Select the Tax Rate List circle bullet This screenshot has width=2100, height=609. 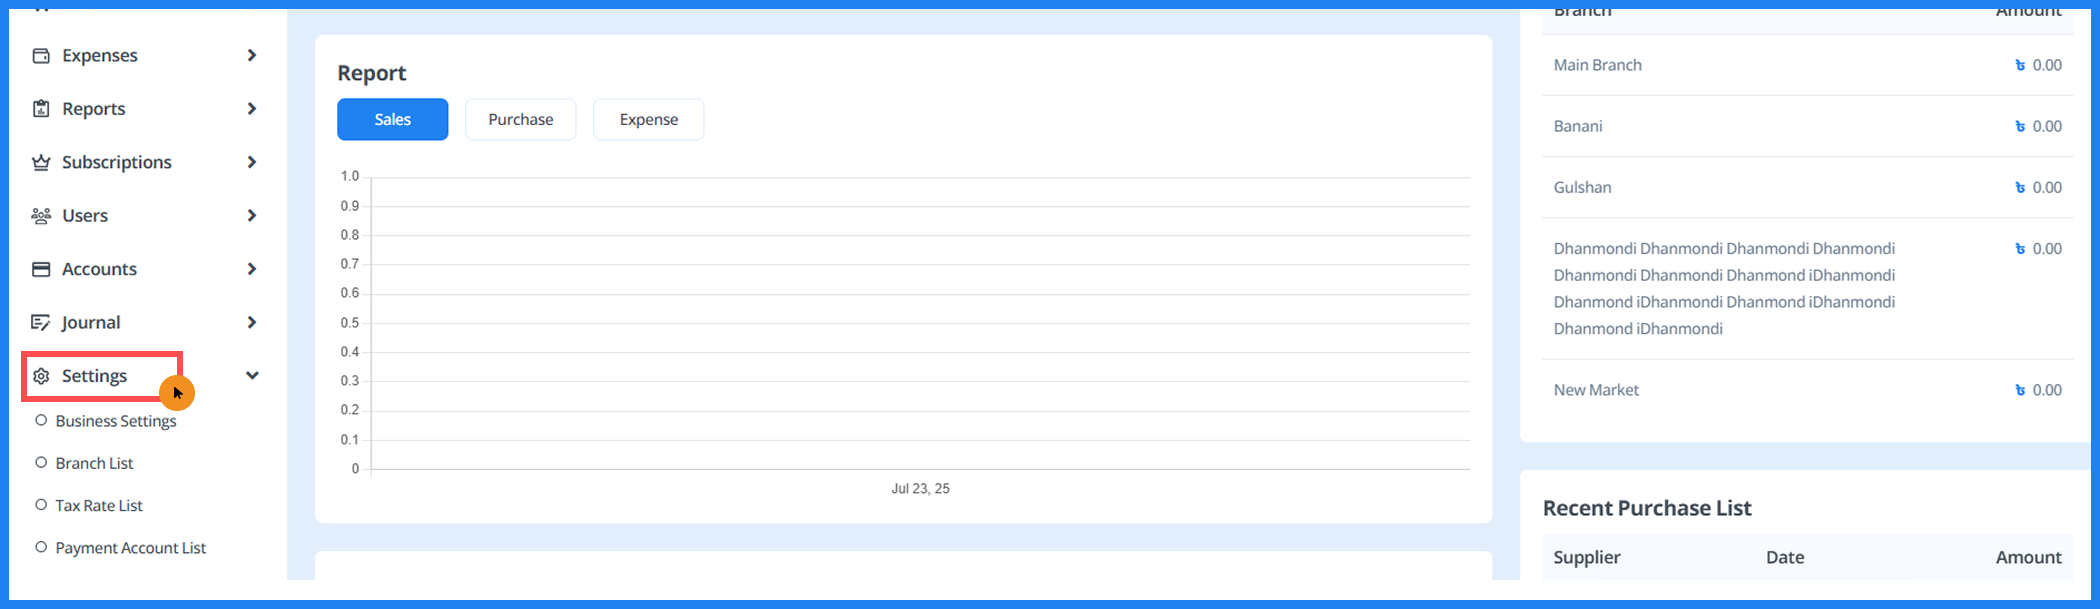pyautogui.click(x=41, y=505)
